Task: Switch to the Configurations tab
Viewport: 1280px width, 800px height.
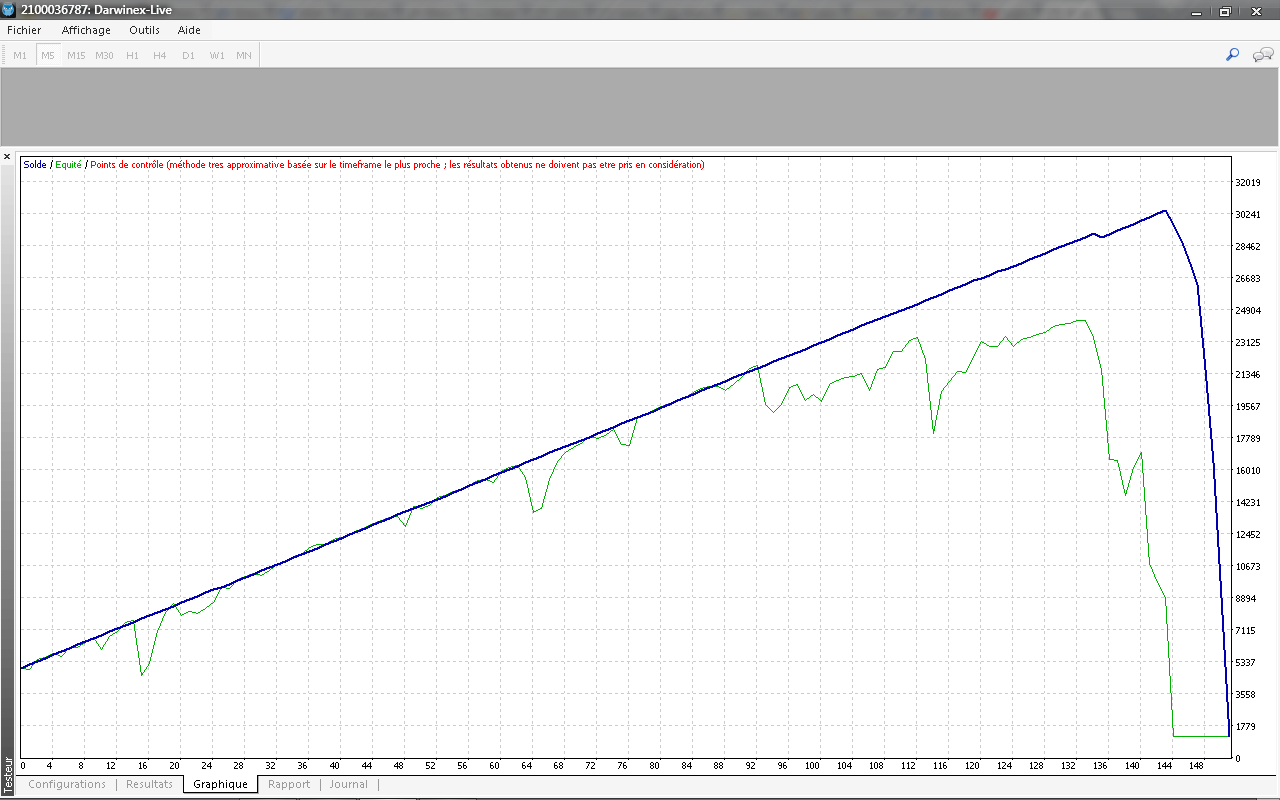Action: [67, 784]
